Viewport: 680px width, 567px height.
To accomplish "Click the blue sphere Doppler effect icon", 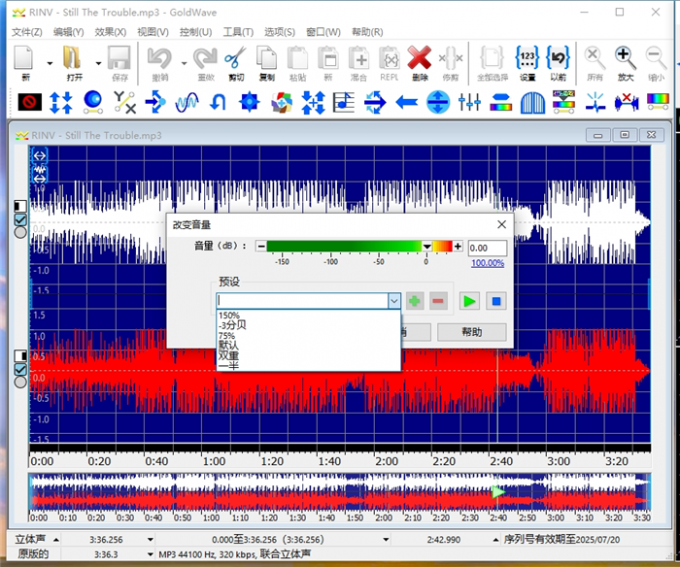I will (x=93, y=102).
